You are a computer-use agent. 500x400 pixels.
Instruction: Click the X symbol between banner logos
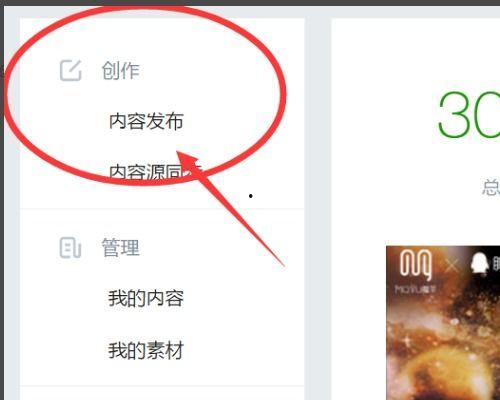pos(452,266)
